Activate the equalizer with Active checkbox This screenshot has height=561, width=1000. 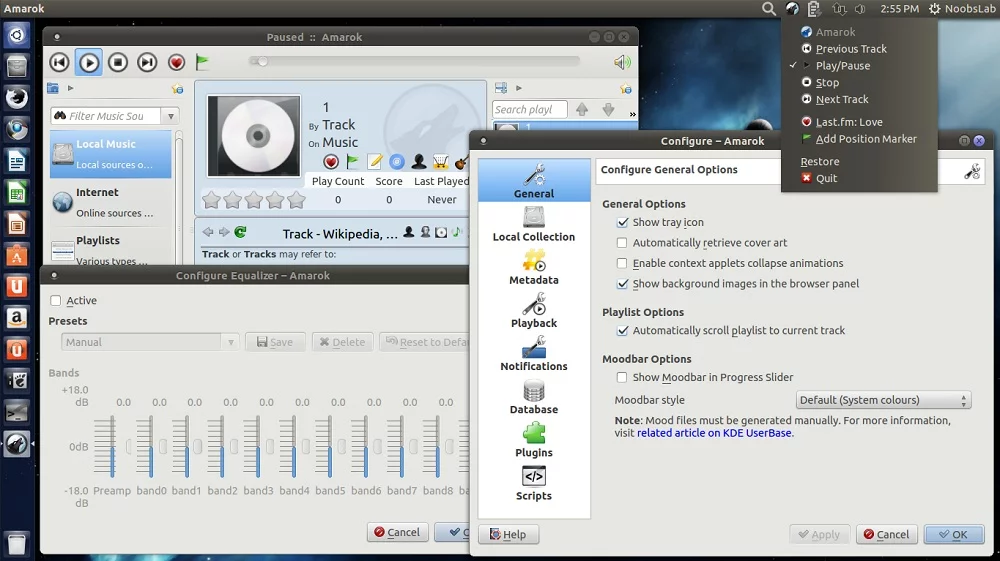[56, 301]
